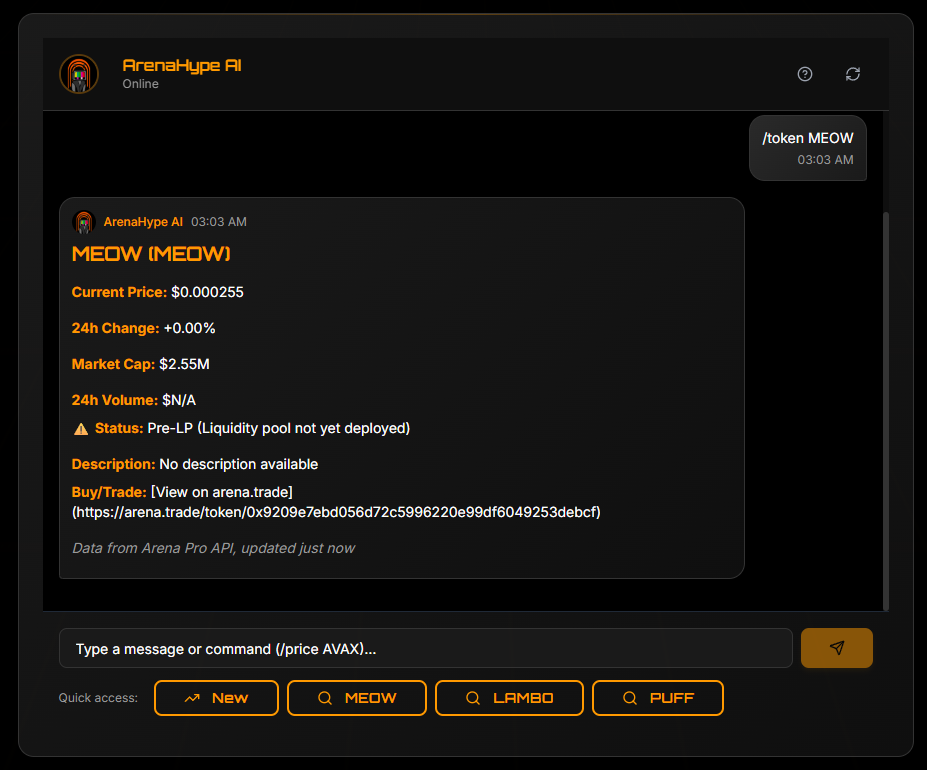Click the warning triangle beside Status
Image resolution: width=927 pixels, height=770 pixels.
81,429
